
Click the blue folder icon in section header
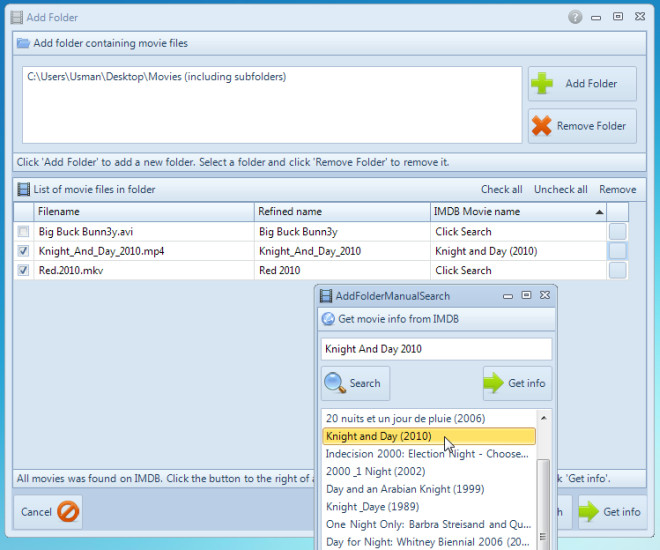(x=23, y=43)
